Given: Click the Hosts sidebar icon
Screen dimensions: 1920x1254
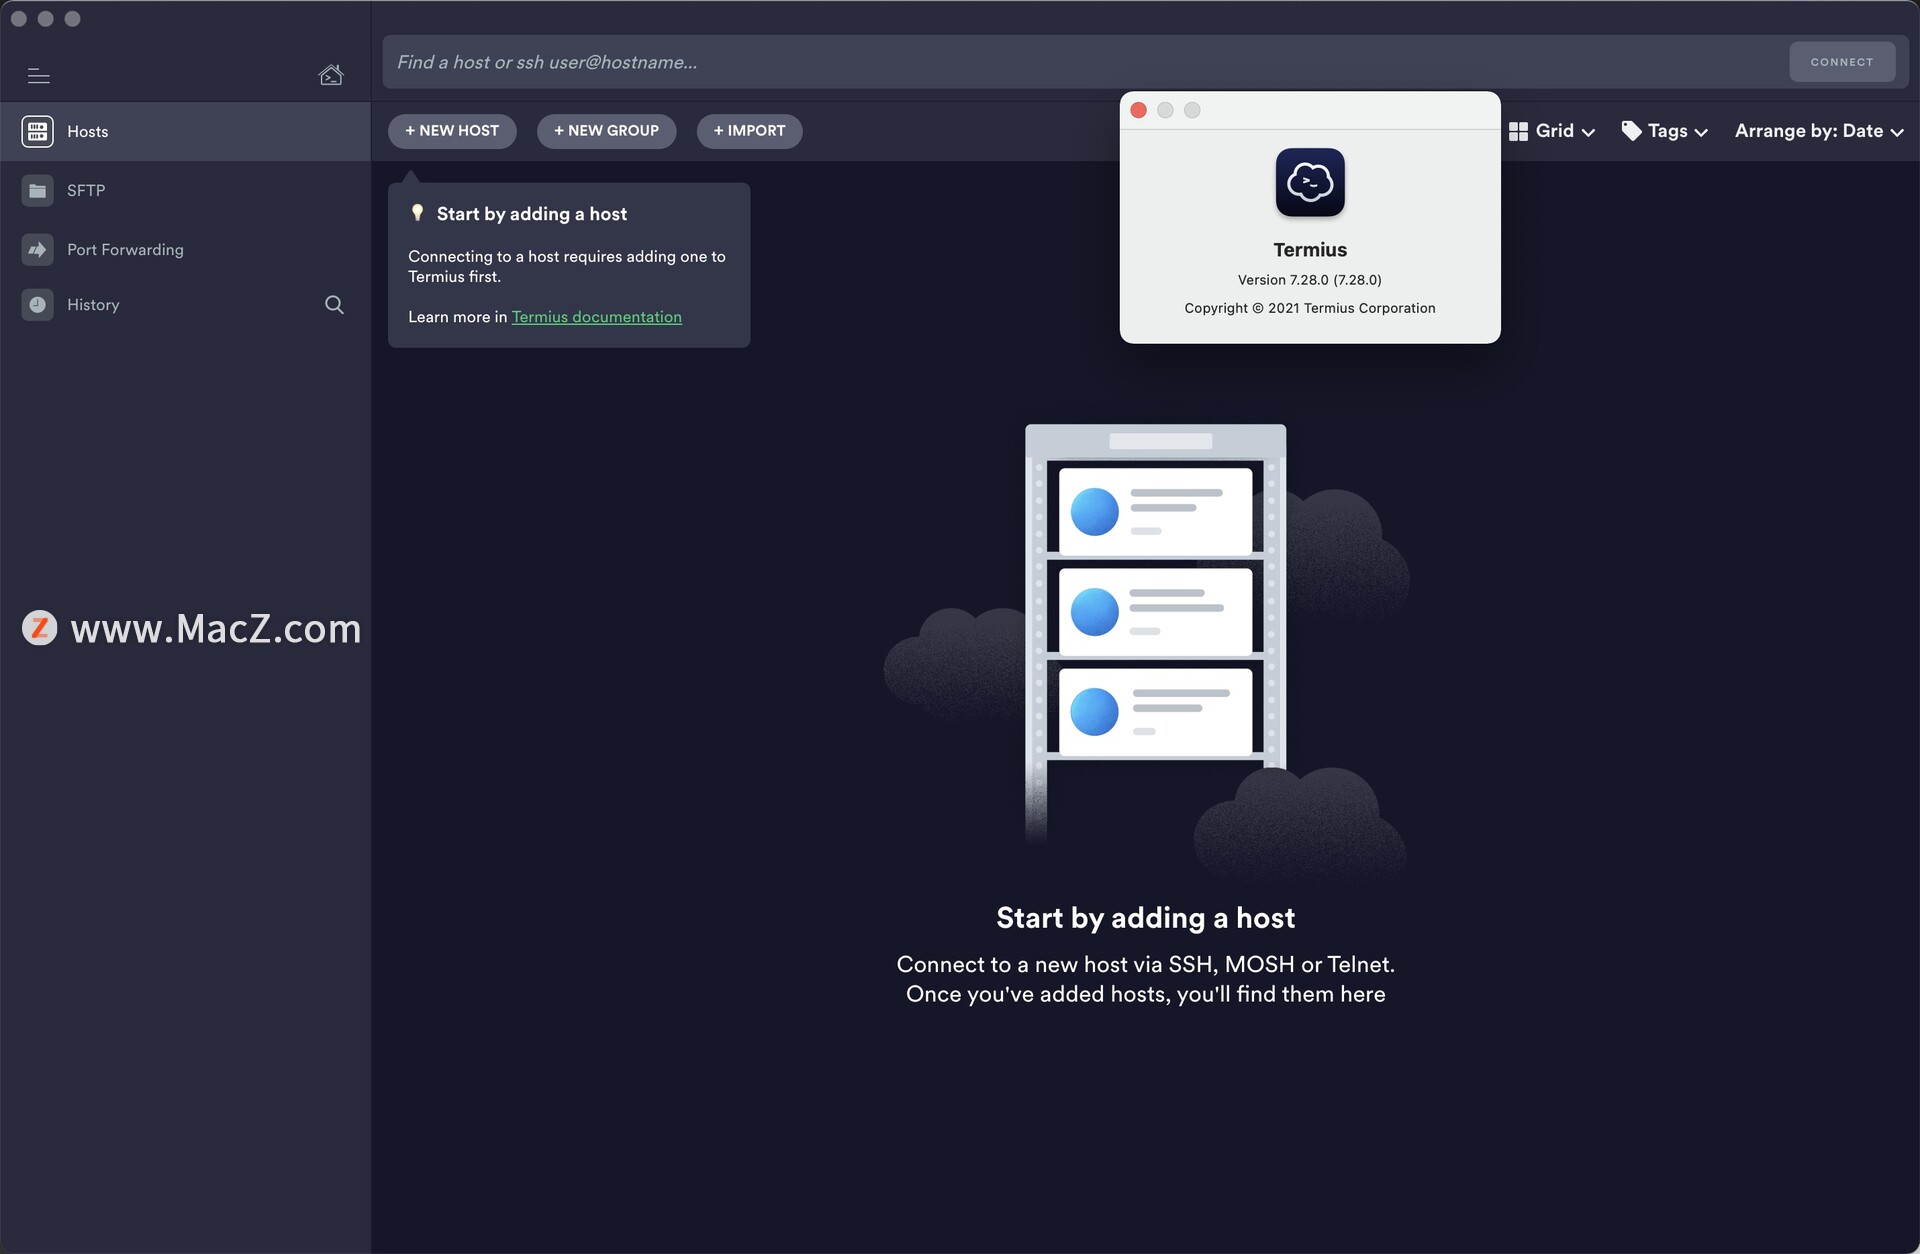Looking at the screenshot, I should tap(38, 132).
